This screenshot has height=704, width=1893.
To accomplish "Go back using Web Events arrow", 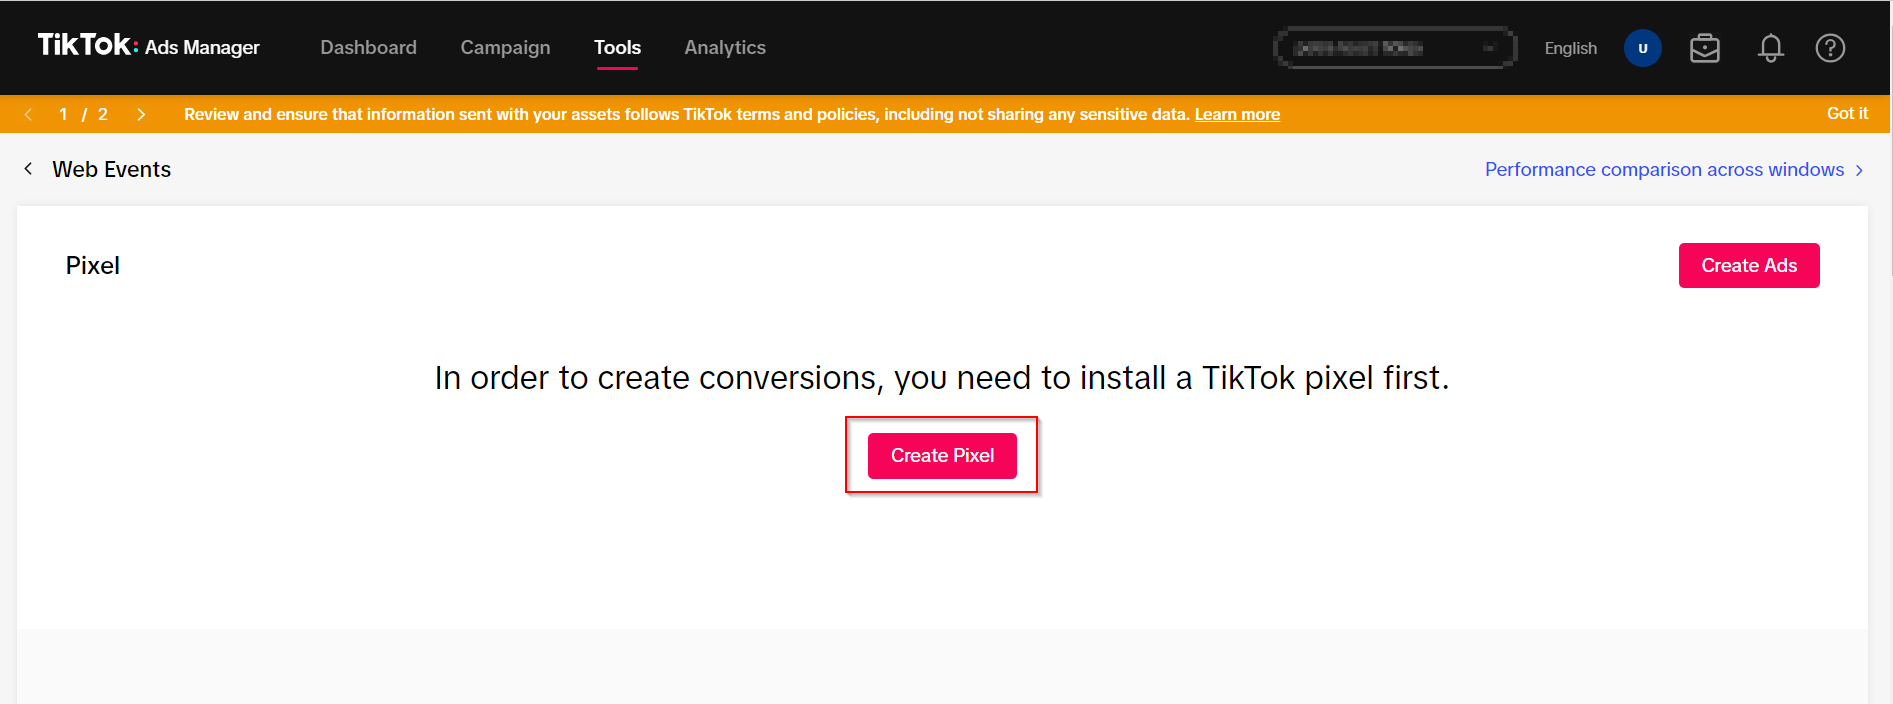I will pyautogui.click(x=28, y=169).
